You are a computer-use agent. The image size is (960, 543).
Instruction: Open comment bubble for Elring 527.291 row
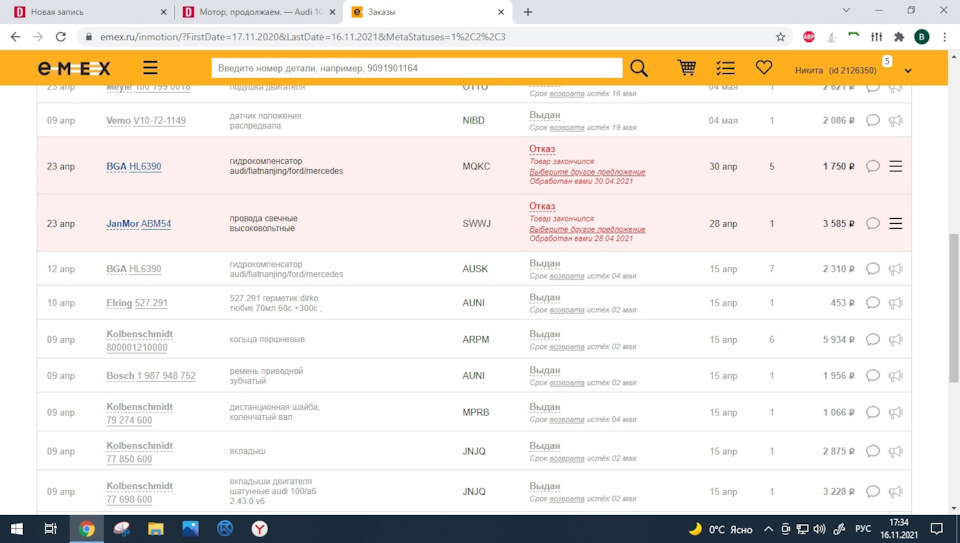pos(872,303)
